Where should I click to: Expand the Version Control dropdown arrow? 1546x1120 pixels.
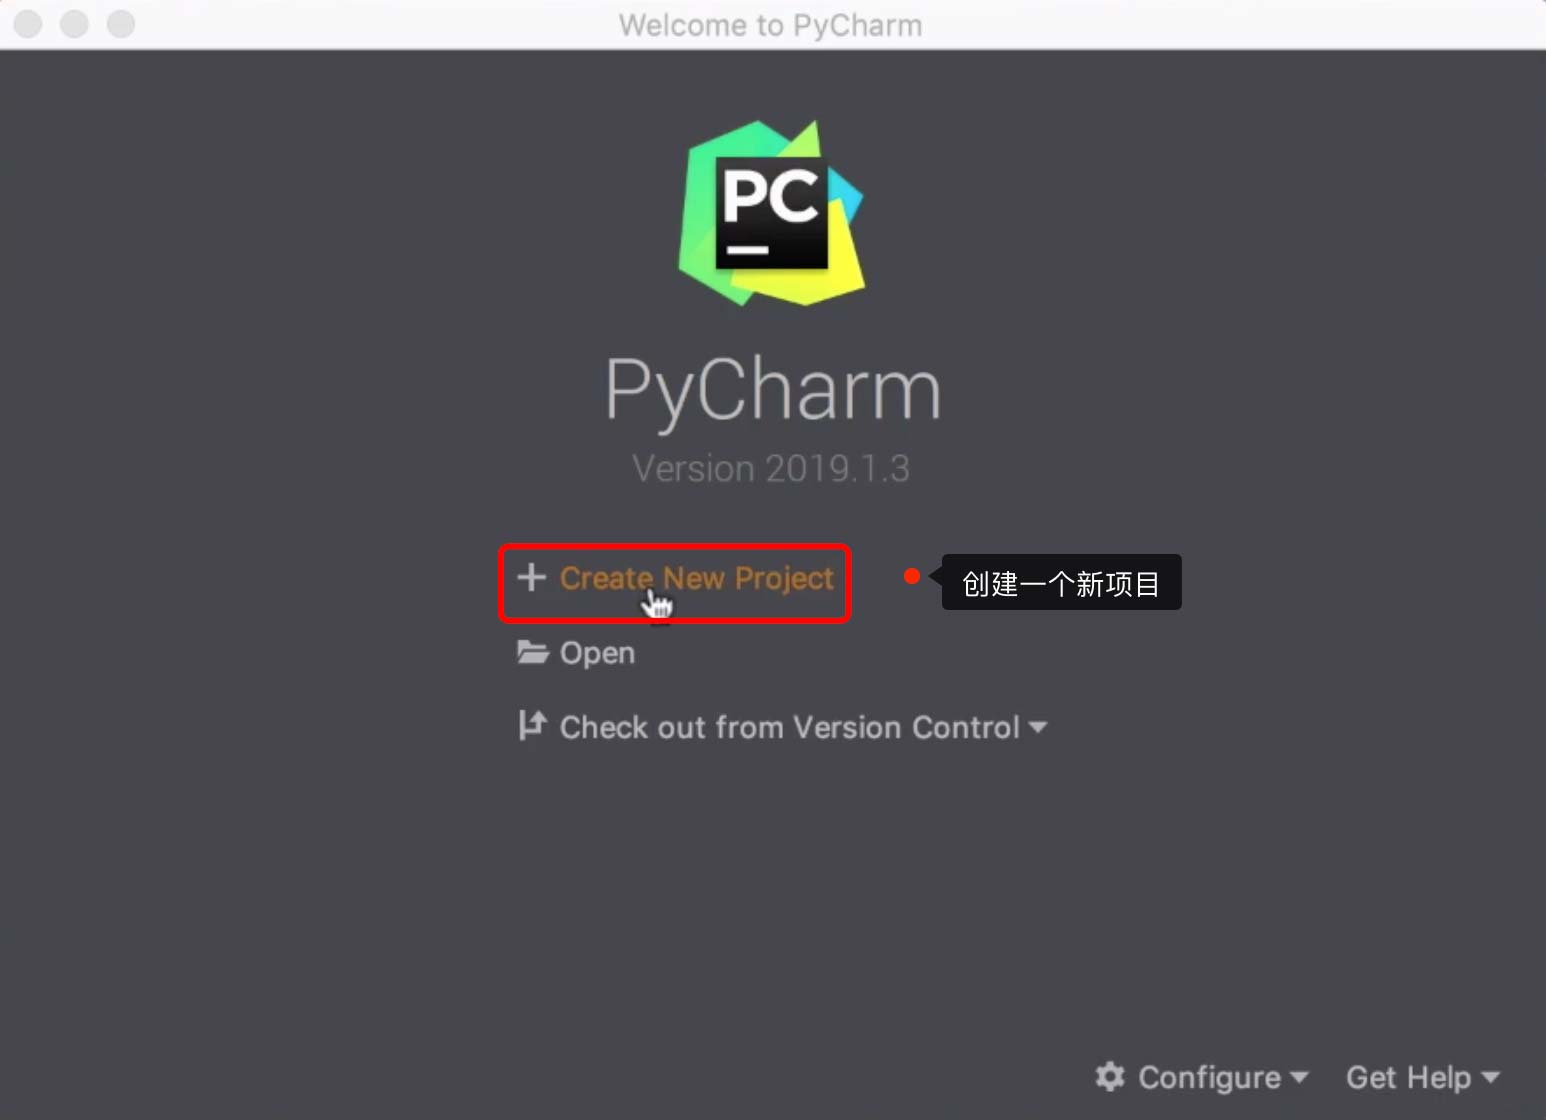(x=1038, y=727)
